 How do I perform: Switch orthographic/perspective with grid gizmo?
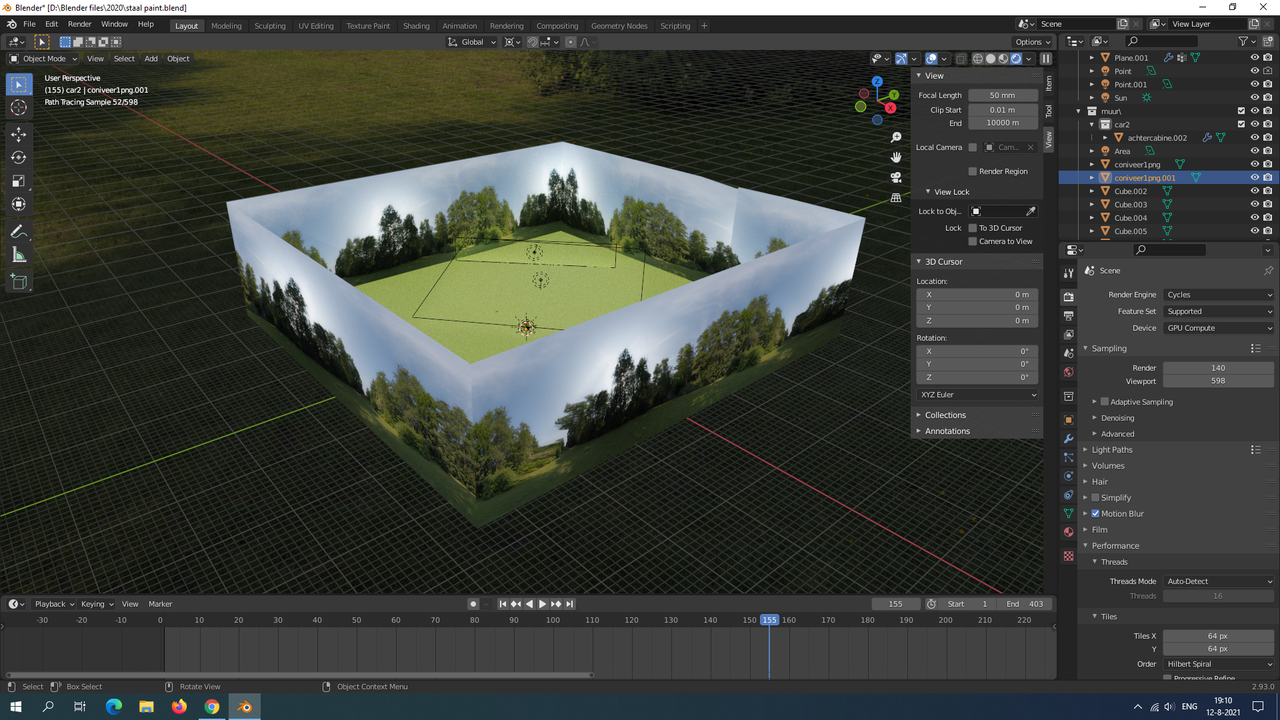[x=895, y=197]
